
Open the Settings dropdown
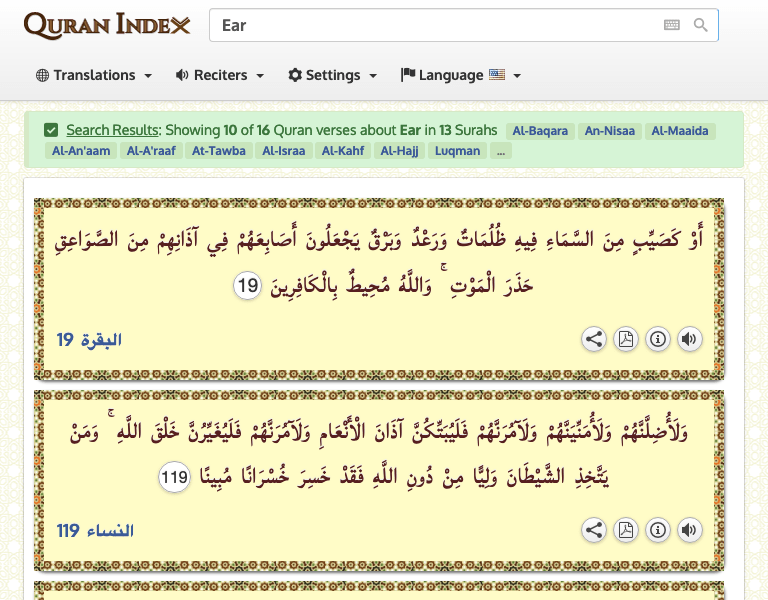(x=333, y=75)
